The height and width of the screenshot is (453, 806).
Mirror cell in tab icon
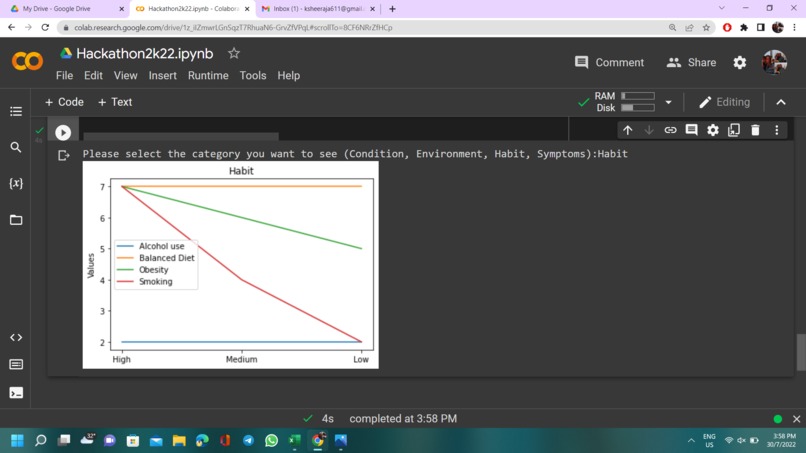pos(734,130)
